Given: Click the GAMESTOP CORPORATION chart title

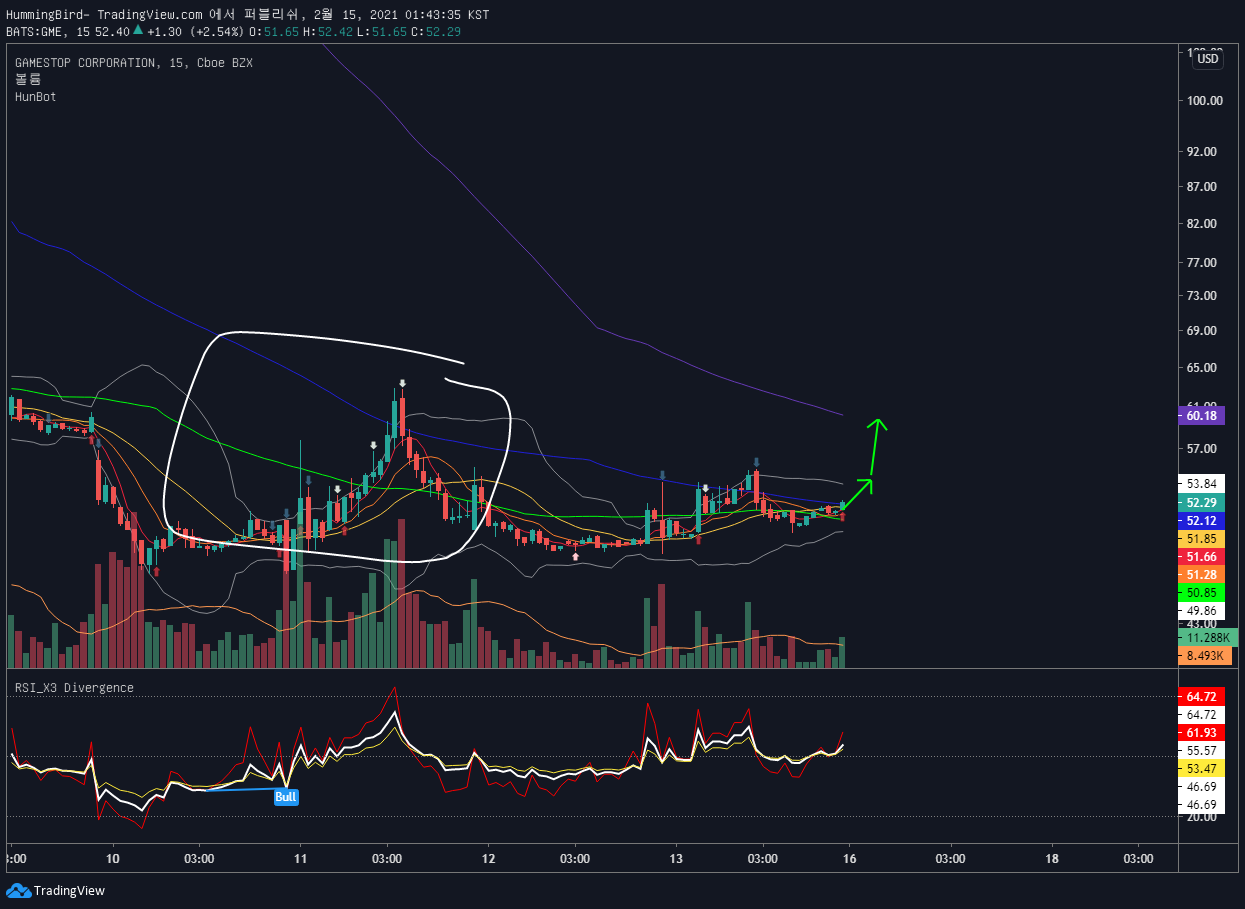Looking at the screenshot, I should [x=134, y=63].
